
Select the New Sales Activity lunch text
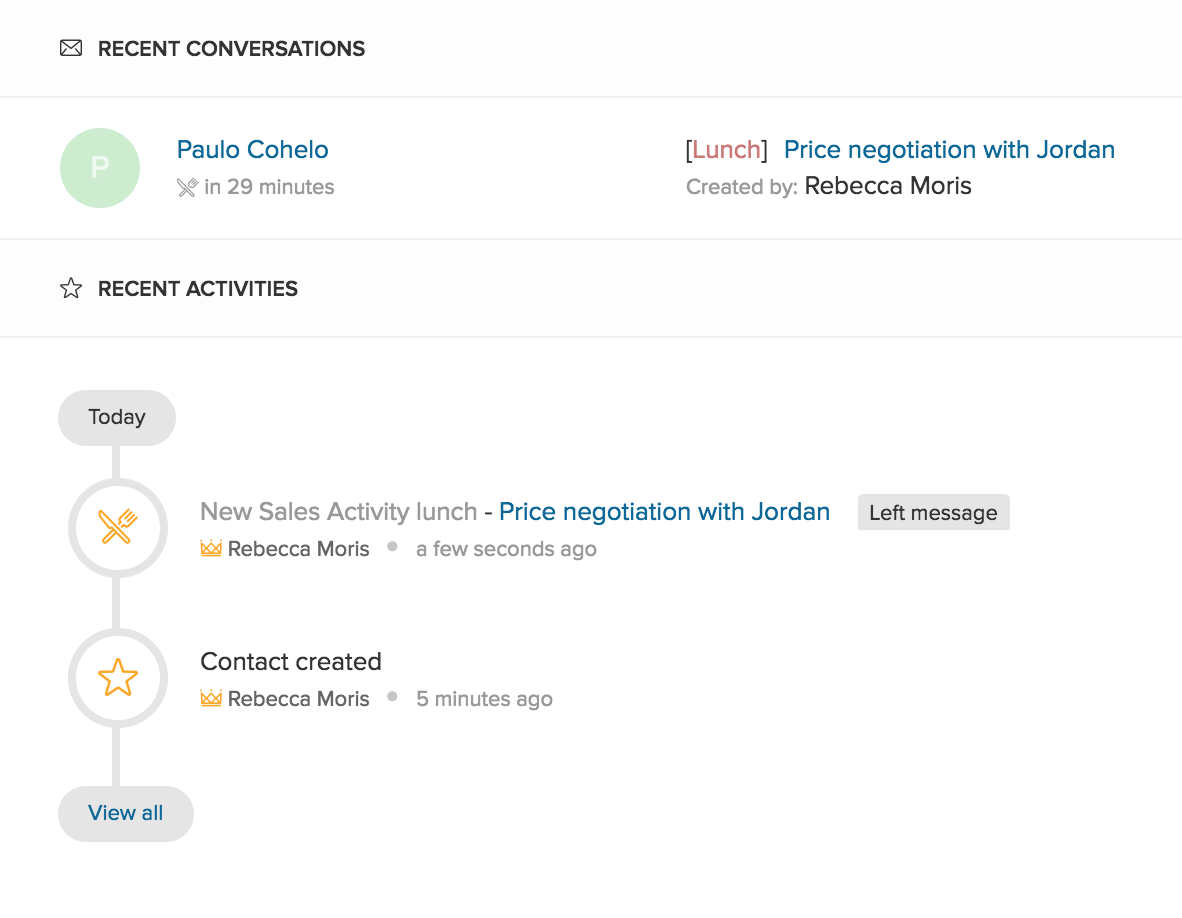tap(338, 512)
